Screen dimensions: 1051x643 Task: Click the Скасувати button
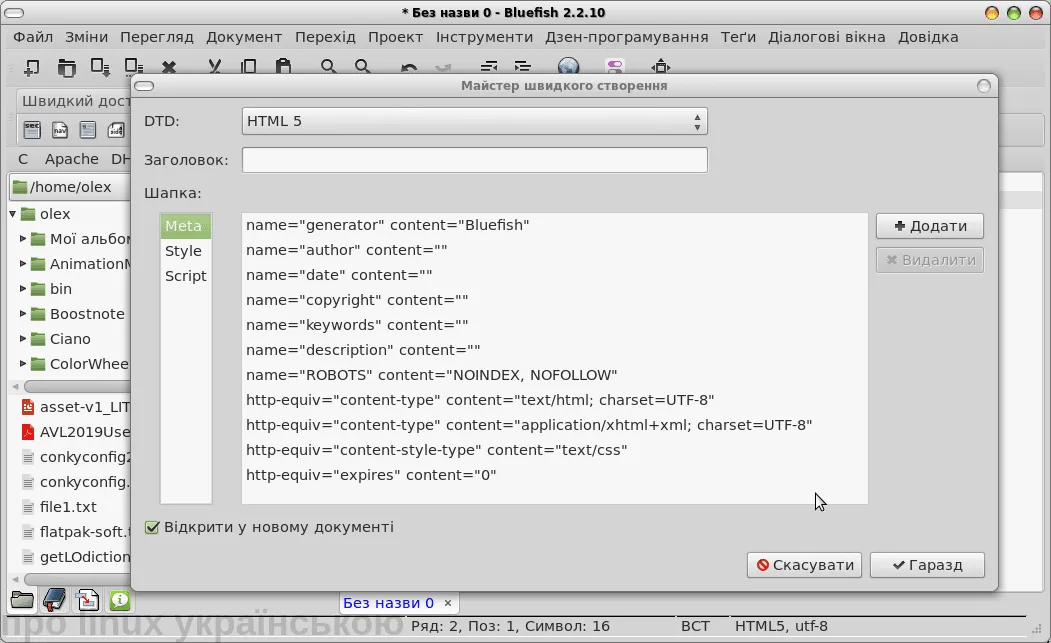point(804,565)
